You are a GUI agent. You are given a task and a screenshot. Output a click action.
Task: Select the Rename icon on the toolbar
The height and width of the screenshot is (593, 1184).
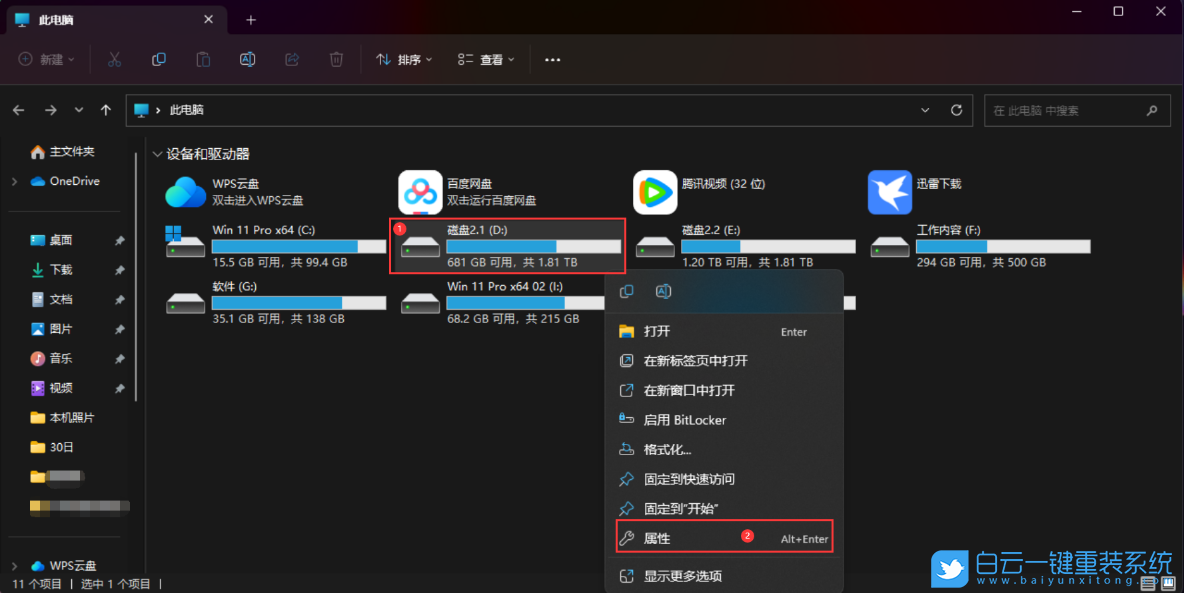pos(247,59)
